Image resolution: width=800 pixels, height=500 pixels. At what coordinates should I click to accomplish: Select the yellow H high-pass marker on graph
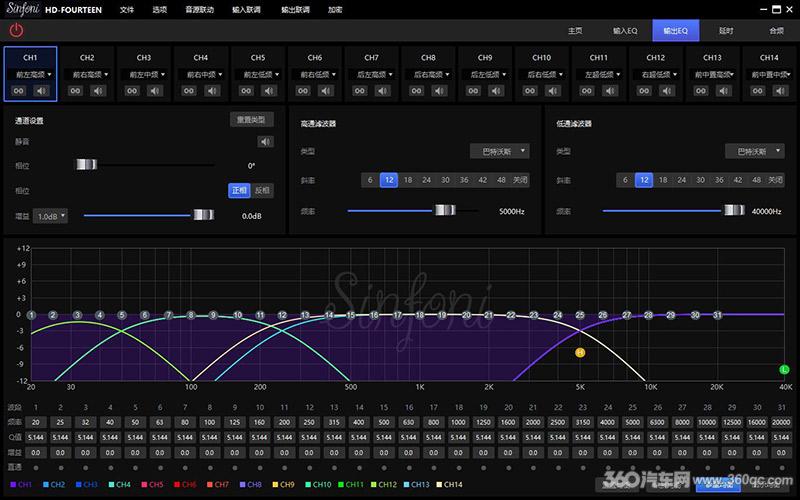coord(580,353)
